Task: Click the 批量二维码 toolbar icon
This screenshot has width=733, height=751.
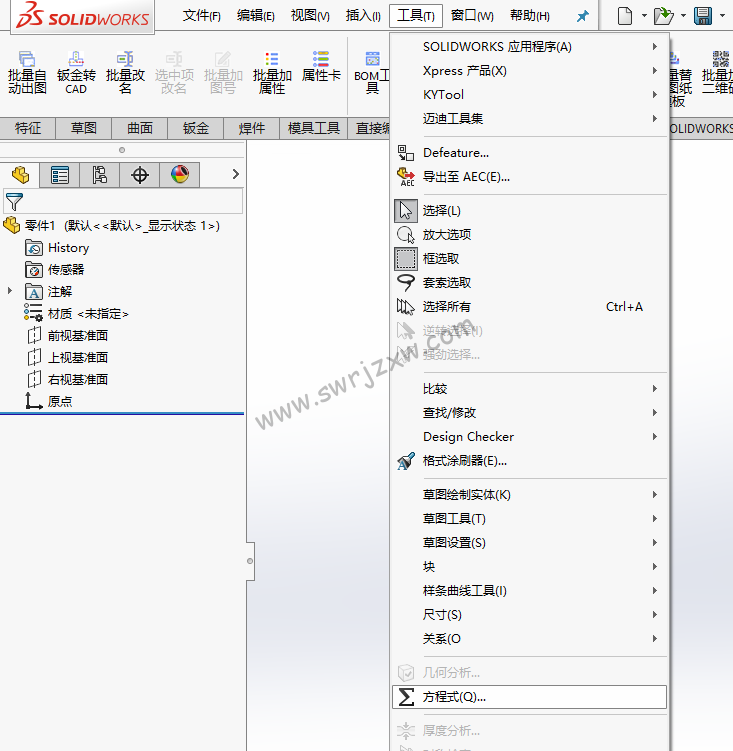Action: click(x=718, y=72)
